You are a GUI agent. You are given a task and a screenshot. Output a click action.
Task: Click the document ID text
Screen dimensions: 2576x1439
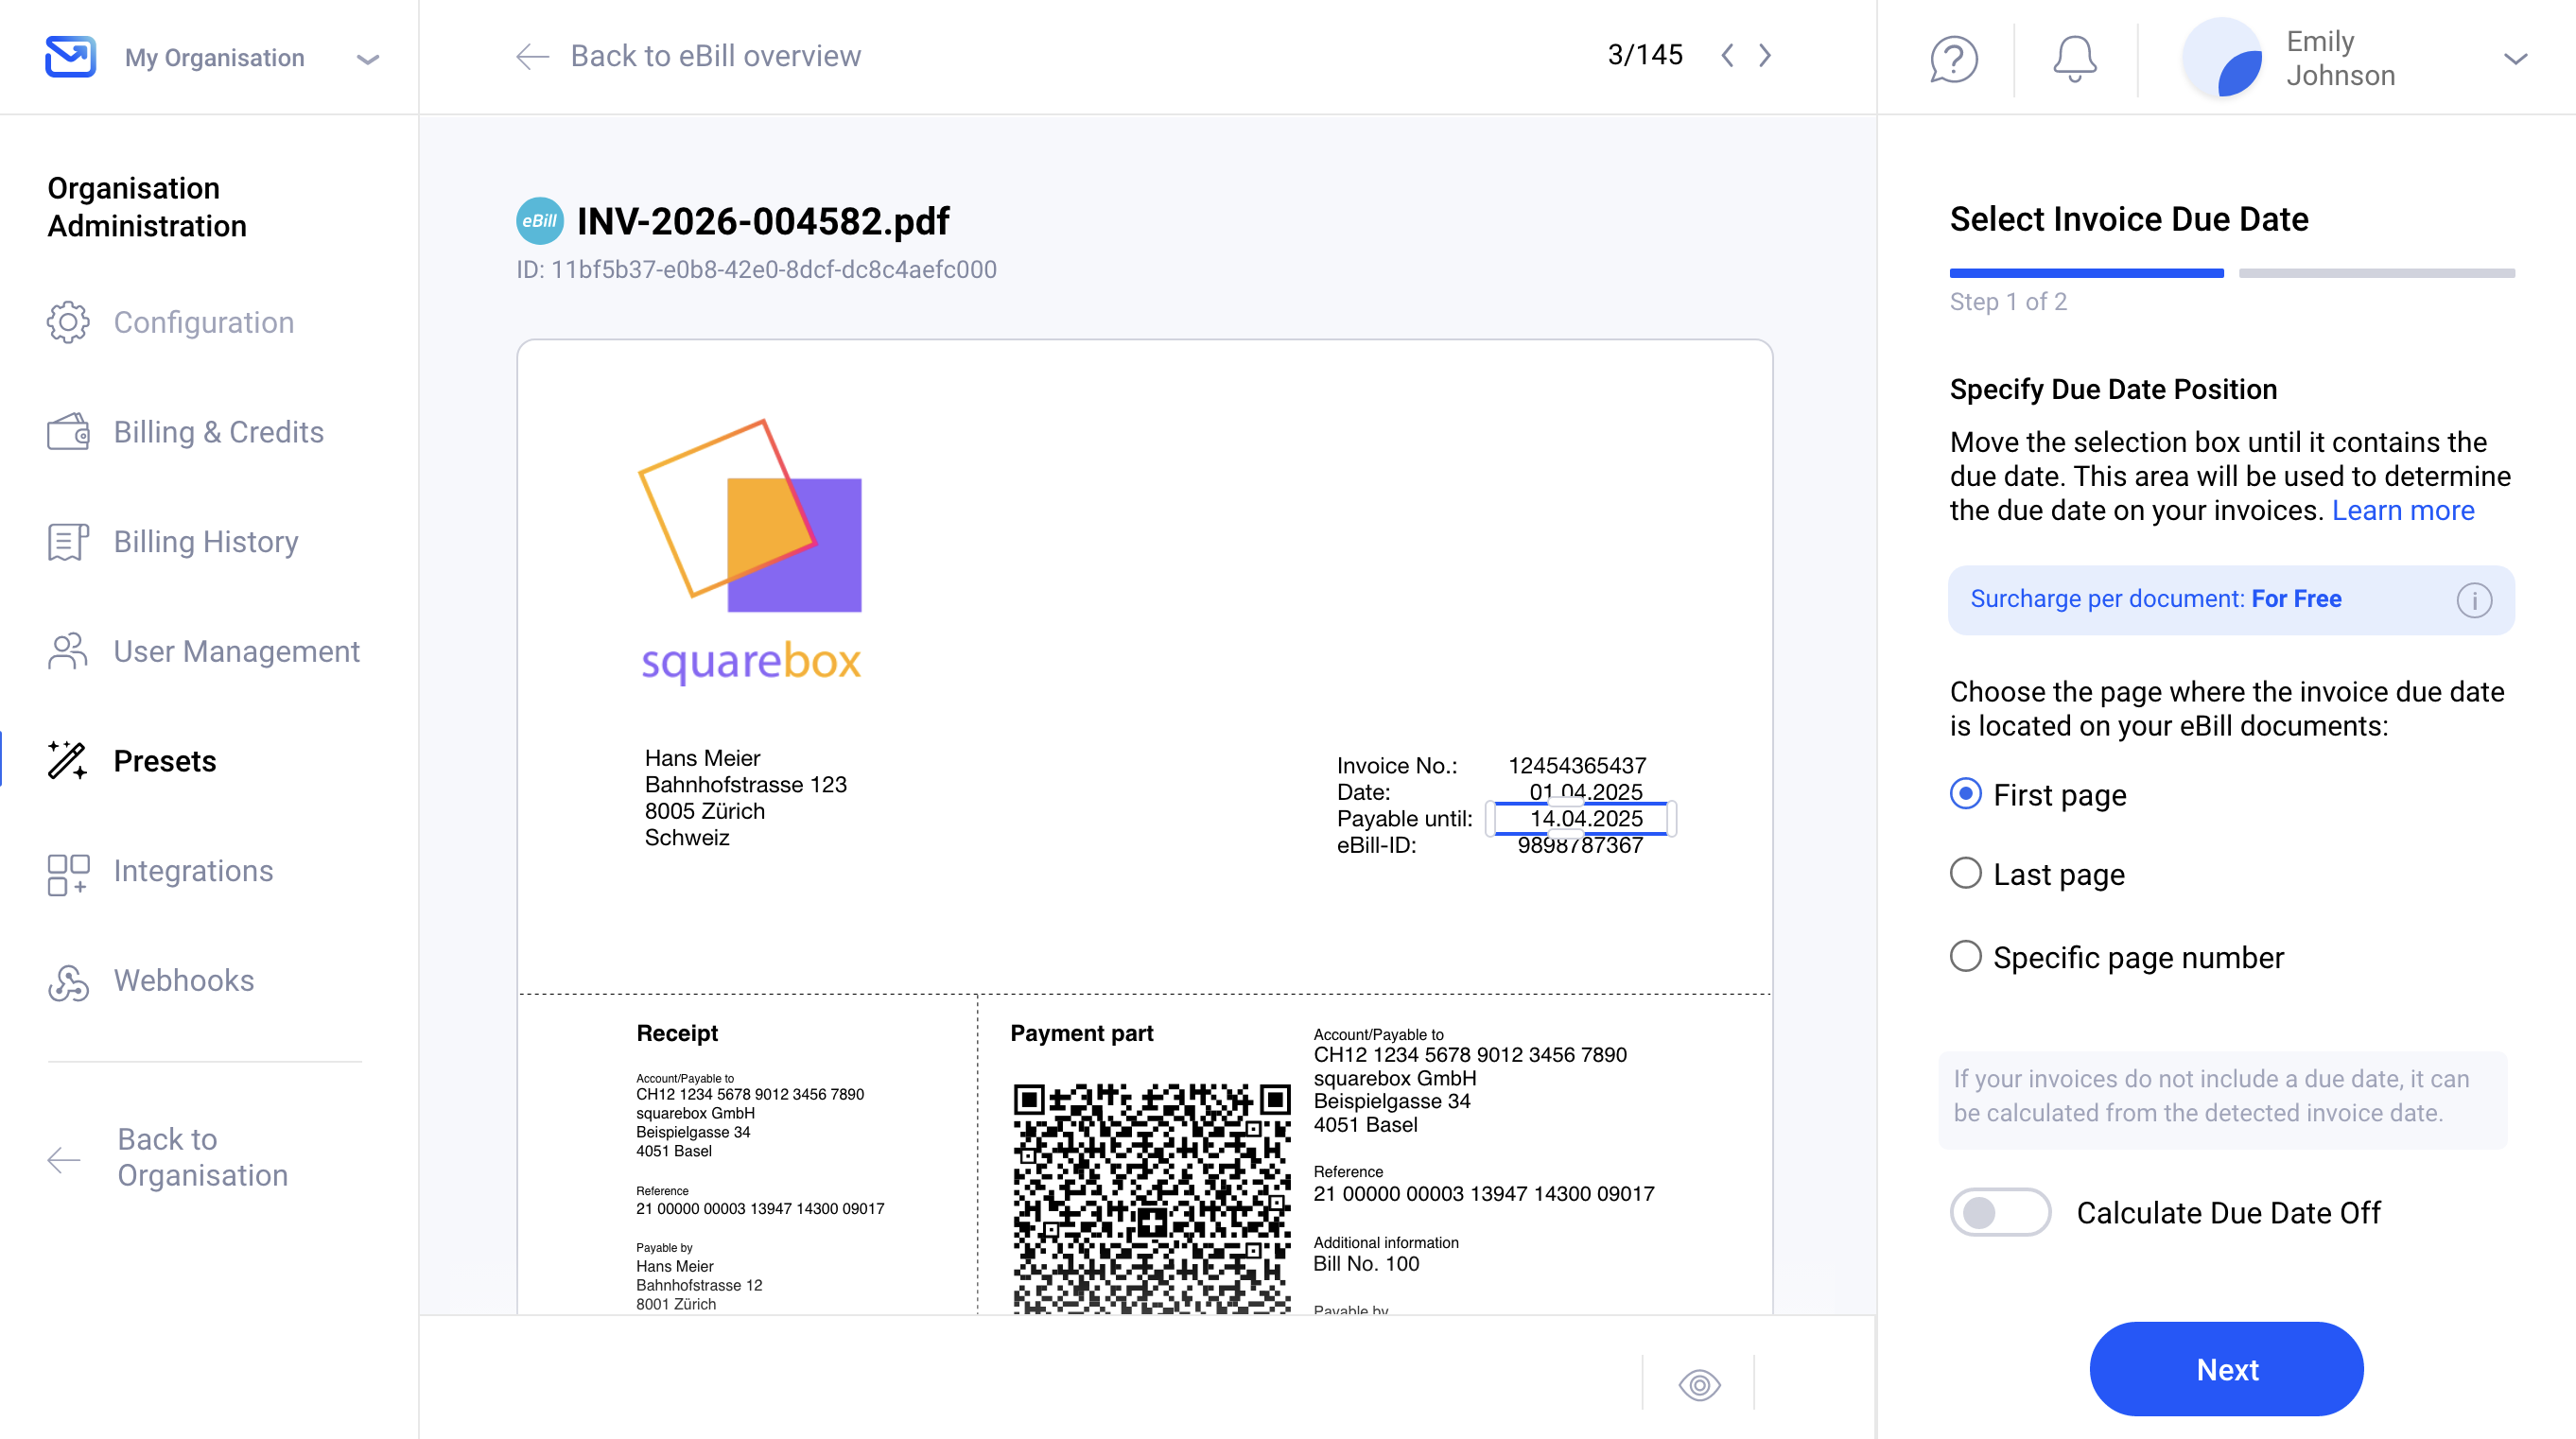coord(756,269)
